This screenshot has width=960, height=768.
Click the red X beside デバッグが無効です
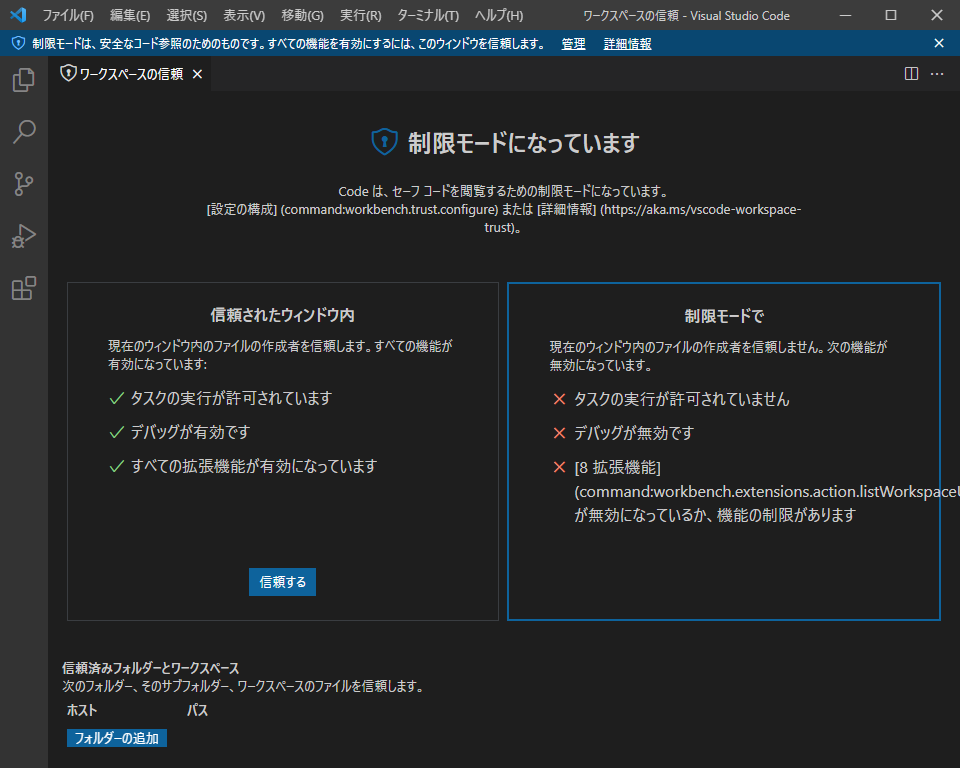[559, 433]
